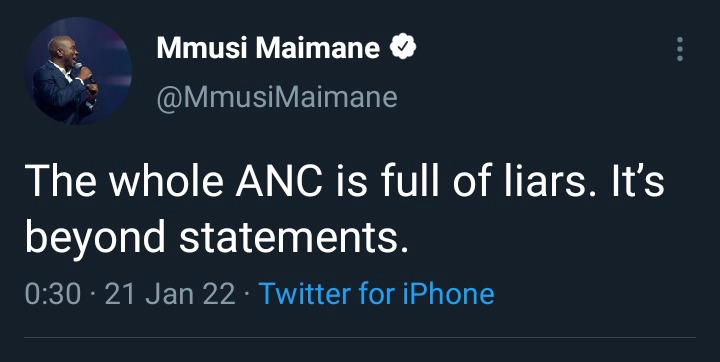Click the divider line below the tweet
This screenshot has width=720, height=362.
point(360,338)
